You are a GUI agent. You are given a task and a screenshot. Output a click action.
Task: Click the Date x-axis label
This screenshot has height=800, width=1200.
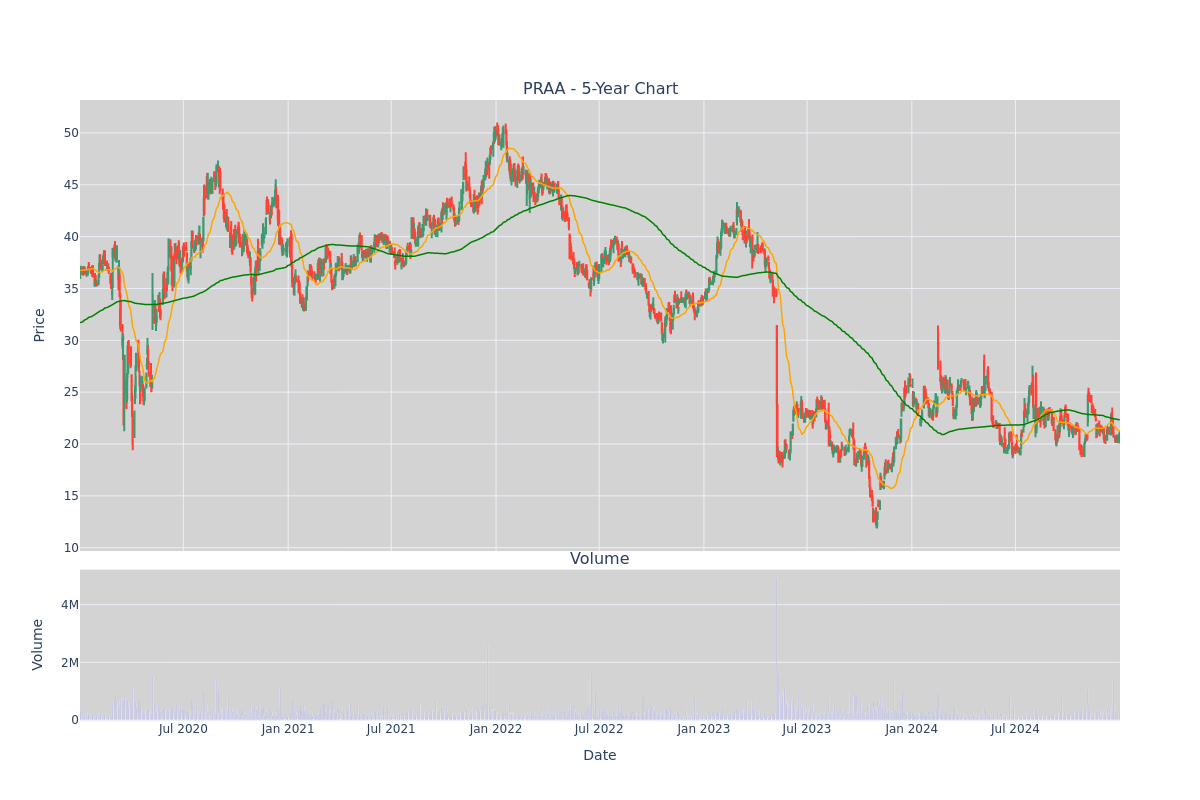tap(600, 756)
